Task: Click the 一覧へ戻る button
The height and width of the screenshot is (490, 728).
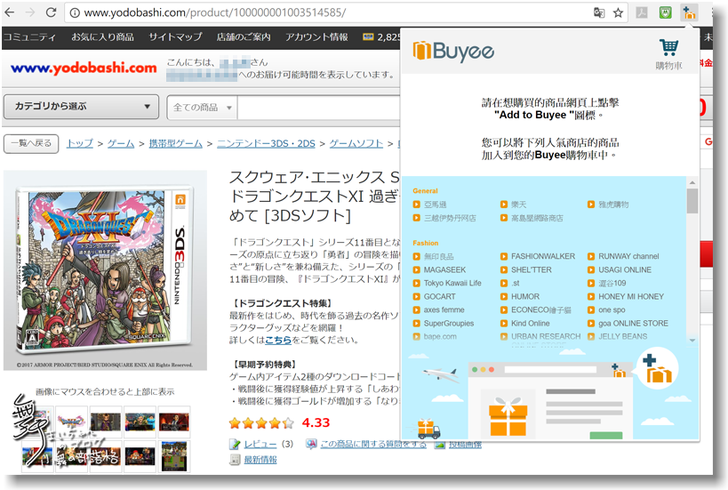Action: pyautogui.click(x=31, y=143)
